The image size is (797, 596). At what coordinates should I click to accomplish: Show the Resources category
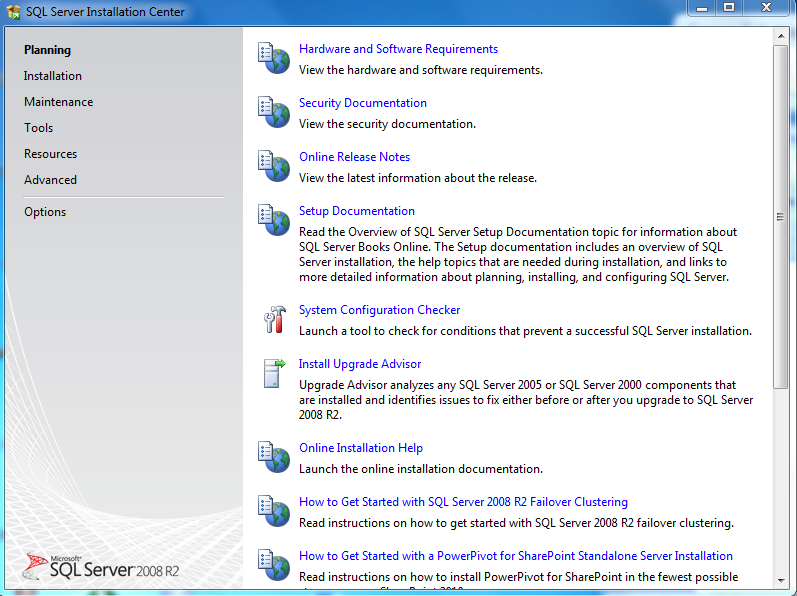50,153
